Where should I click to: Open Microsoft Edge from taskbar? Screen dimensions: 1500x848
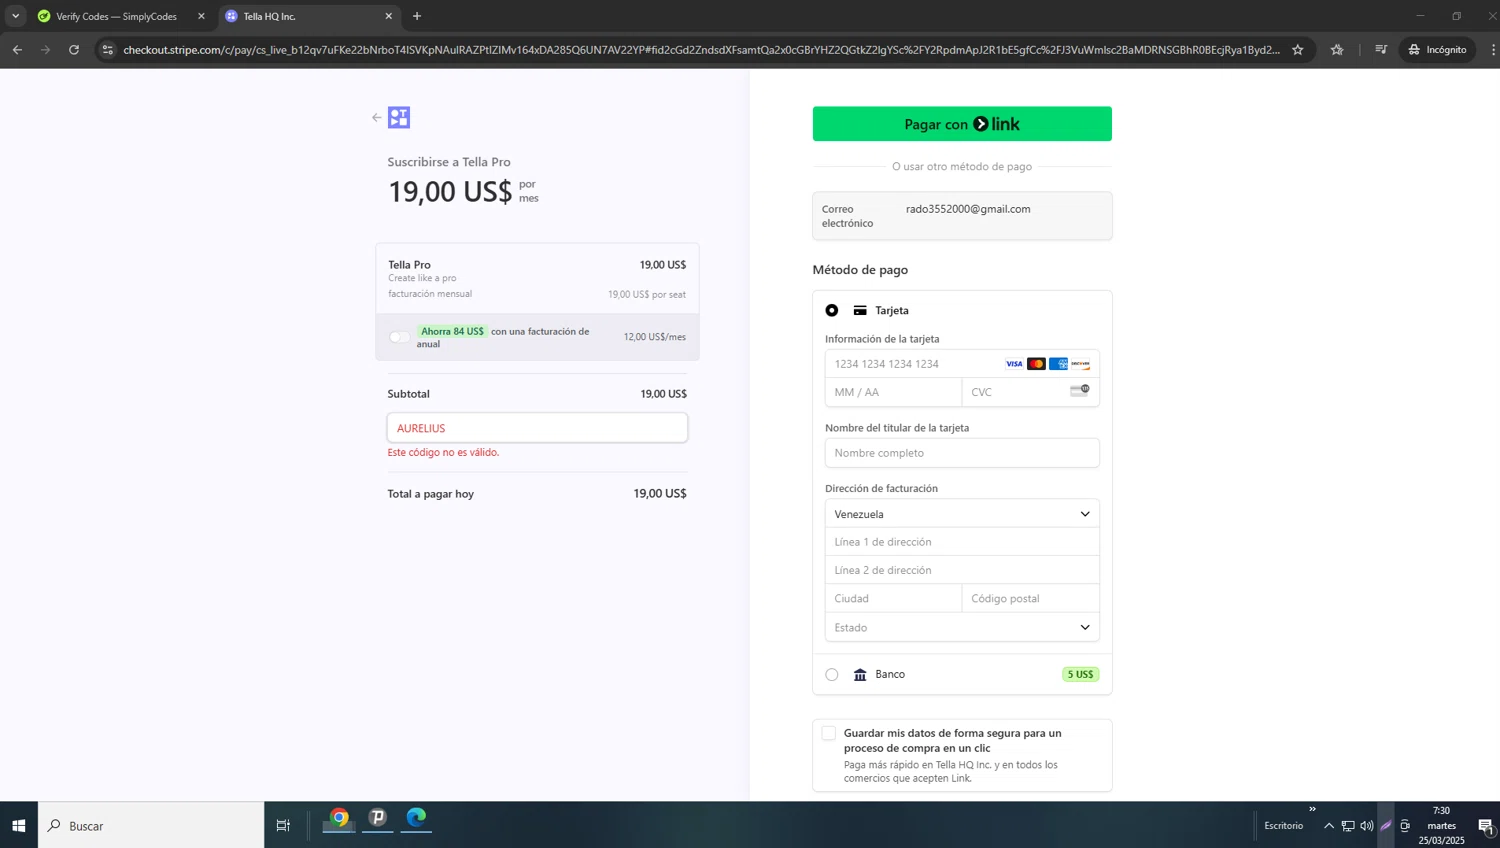point(416,818)
